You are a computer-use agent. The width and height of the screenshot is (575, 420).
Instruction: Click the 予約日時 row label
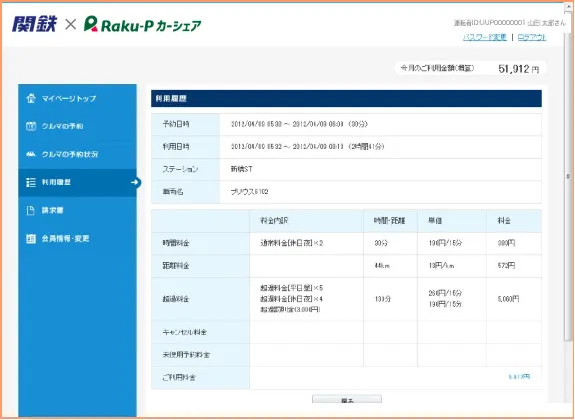[x=176, y=124]
